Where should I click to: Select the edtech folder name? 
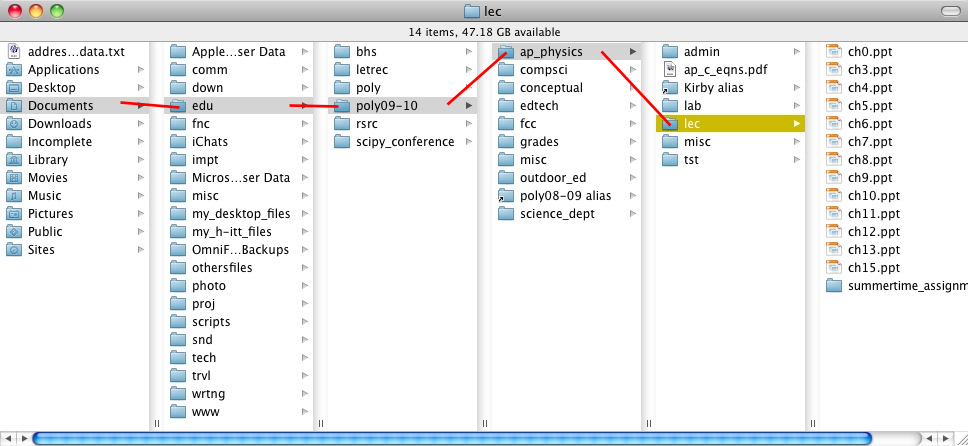539,106
